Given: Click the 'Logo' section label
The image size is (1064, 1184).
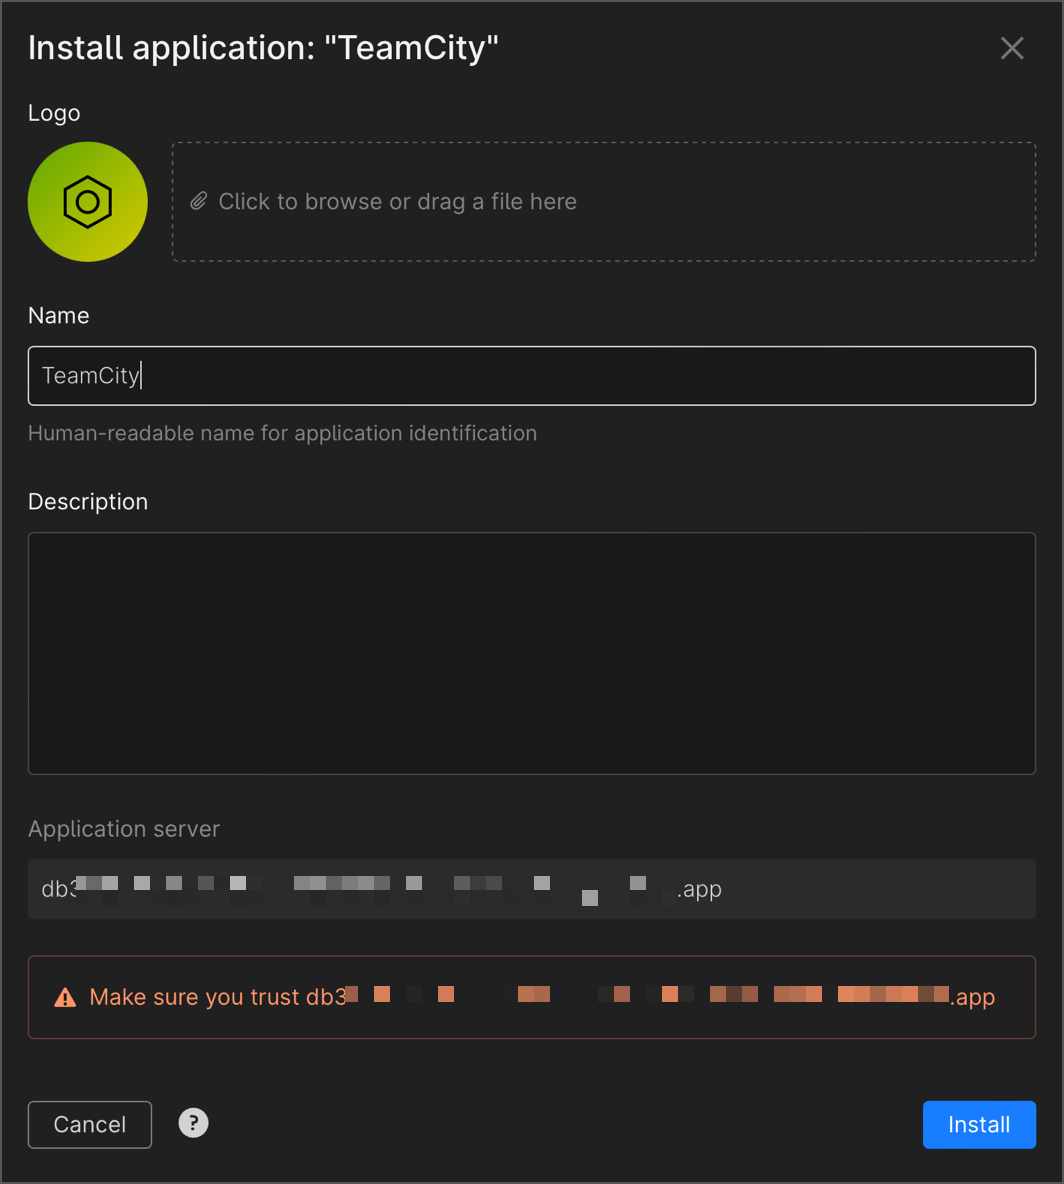Looking at the screenshot, I should [x=54, y=113].
